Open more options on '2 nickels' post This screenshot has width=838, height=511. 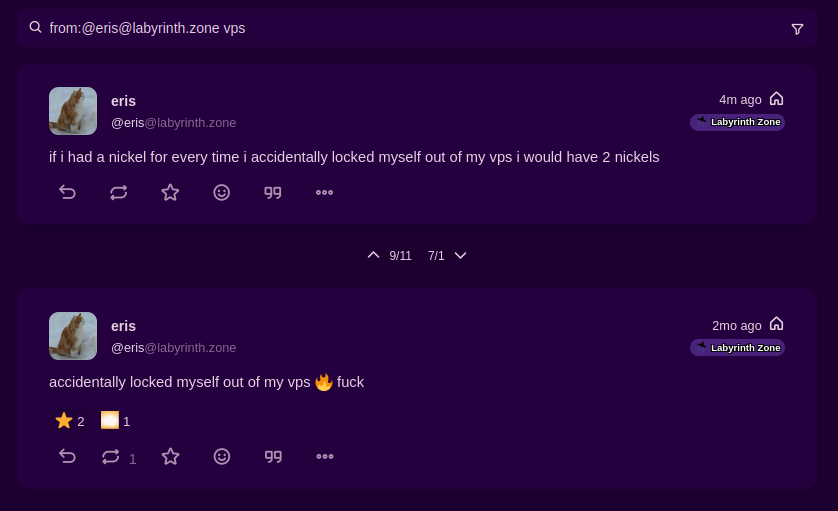click(x=324, y=192)
